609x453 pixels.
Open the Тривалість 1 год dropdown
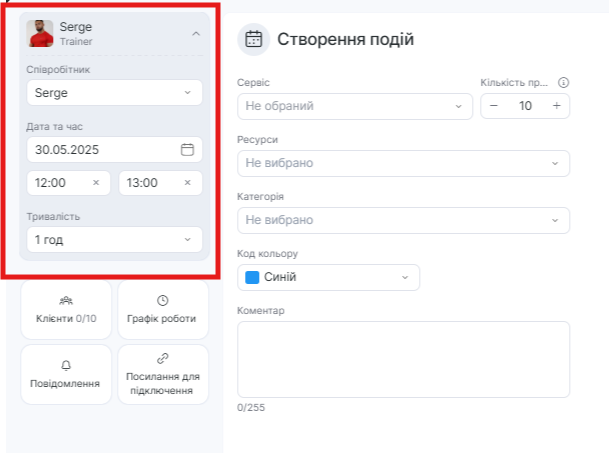coord(115,240)
